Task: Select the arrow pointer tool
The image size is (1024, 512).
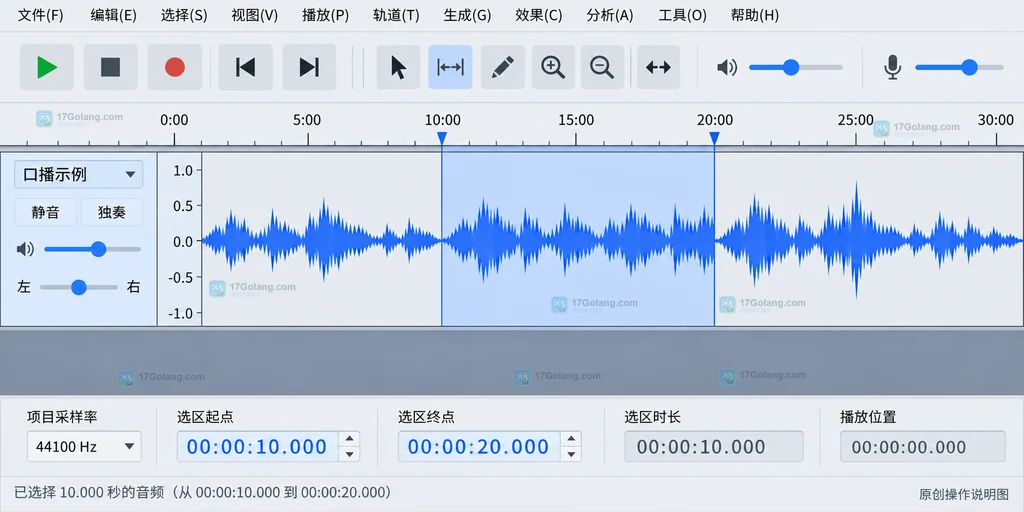Action: pyautogui.click(x=398, y=67)
